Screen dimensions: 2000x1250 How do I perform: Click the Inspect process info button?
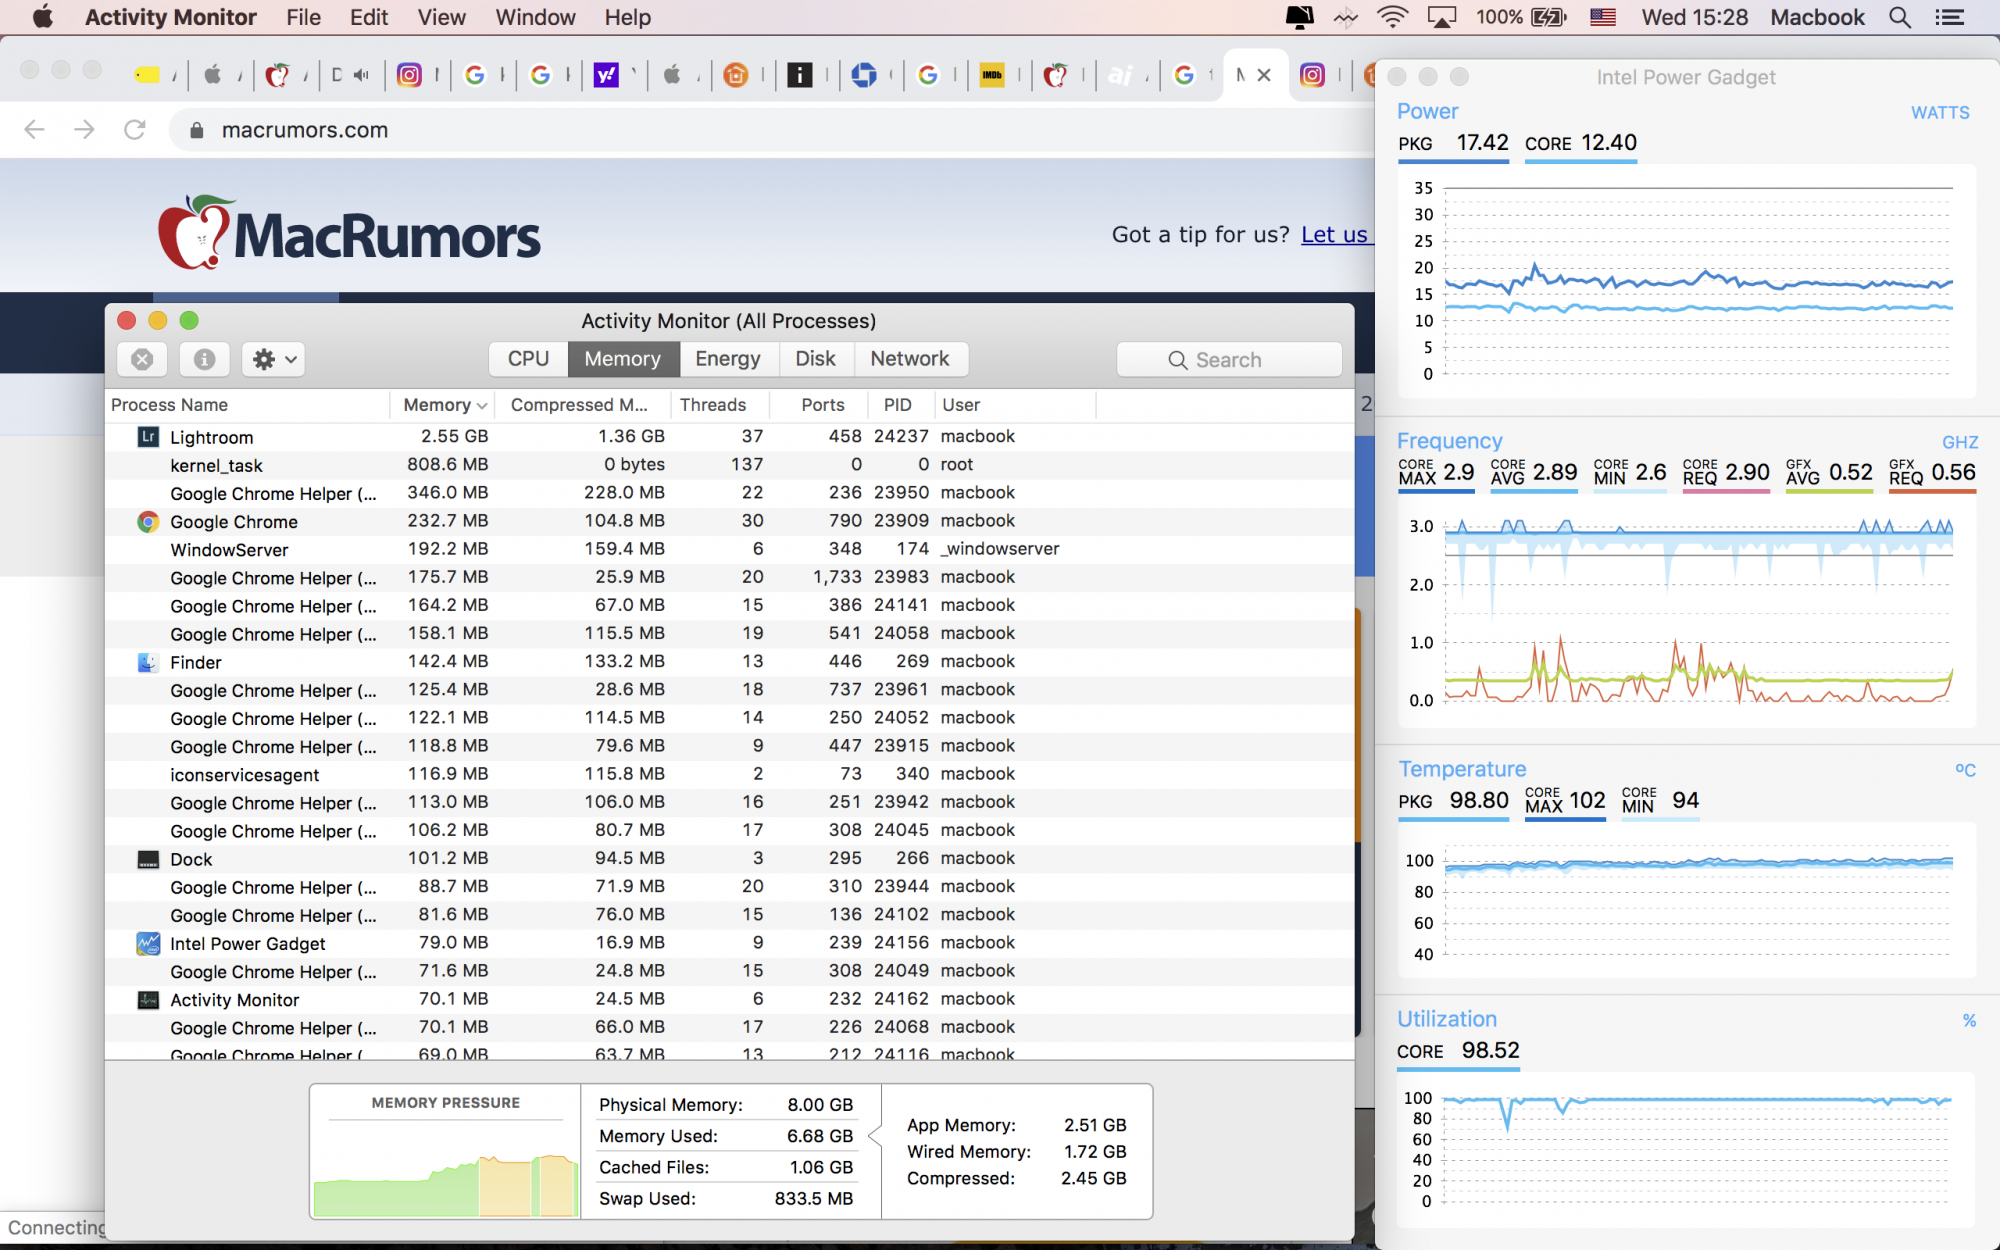pos(204,359)
